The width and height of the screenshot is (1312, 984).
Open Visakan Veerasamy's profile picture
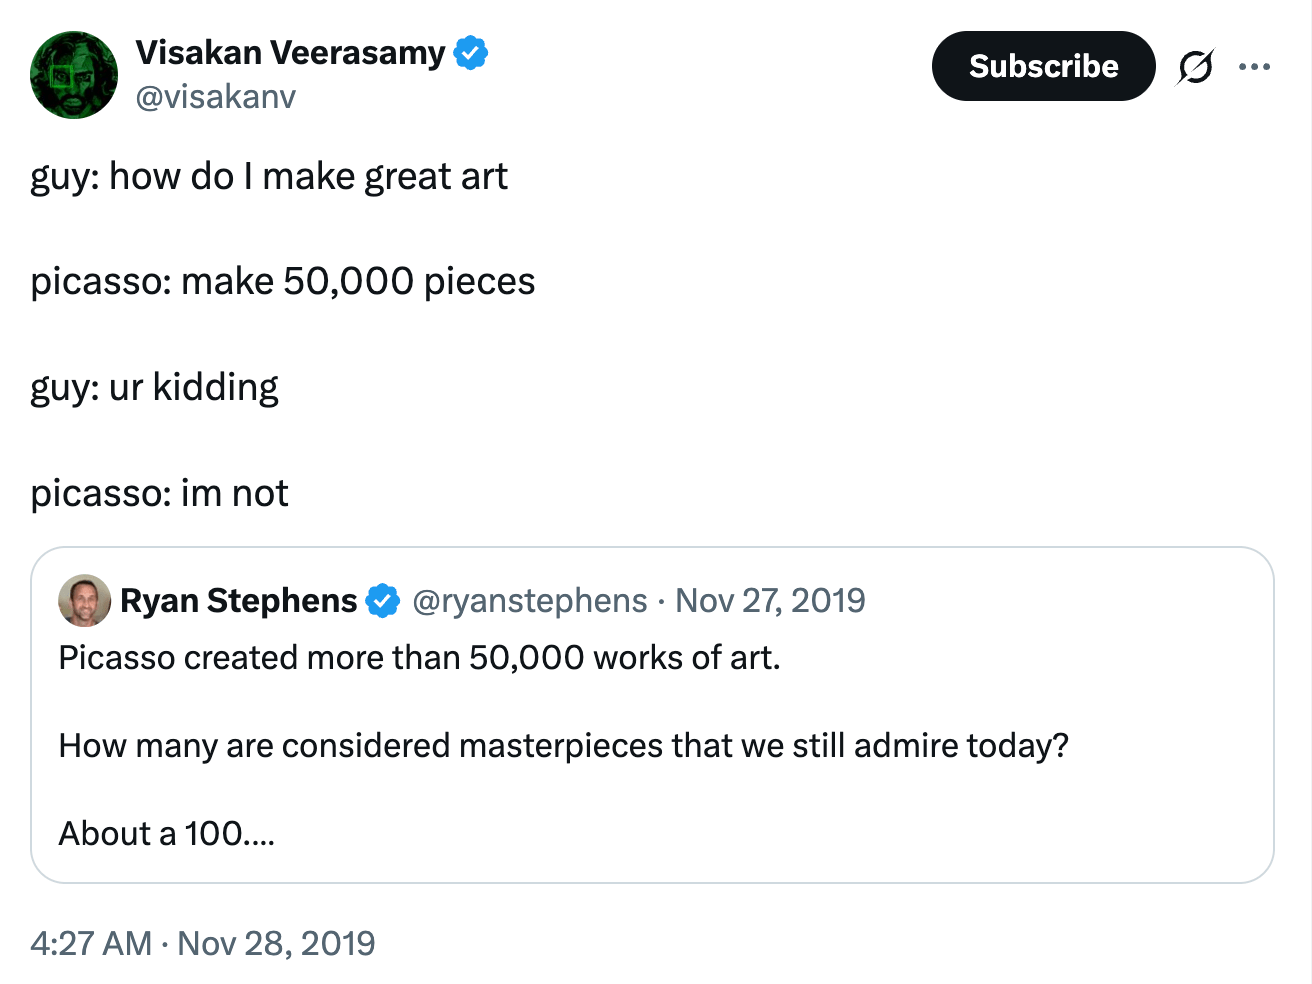click(x=73, y=74)
